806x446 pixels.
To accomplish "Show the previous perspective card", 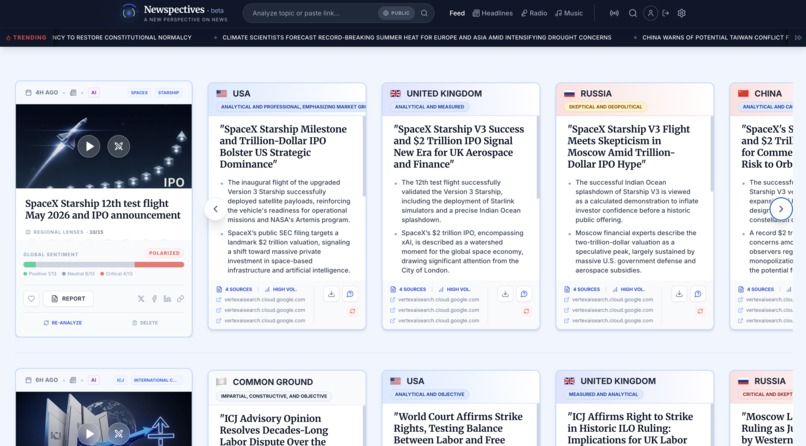I will click(x=215, y=209).
